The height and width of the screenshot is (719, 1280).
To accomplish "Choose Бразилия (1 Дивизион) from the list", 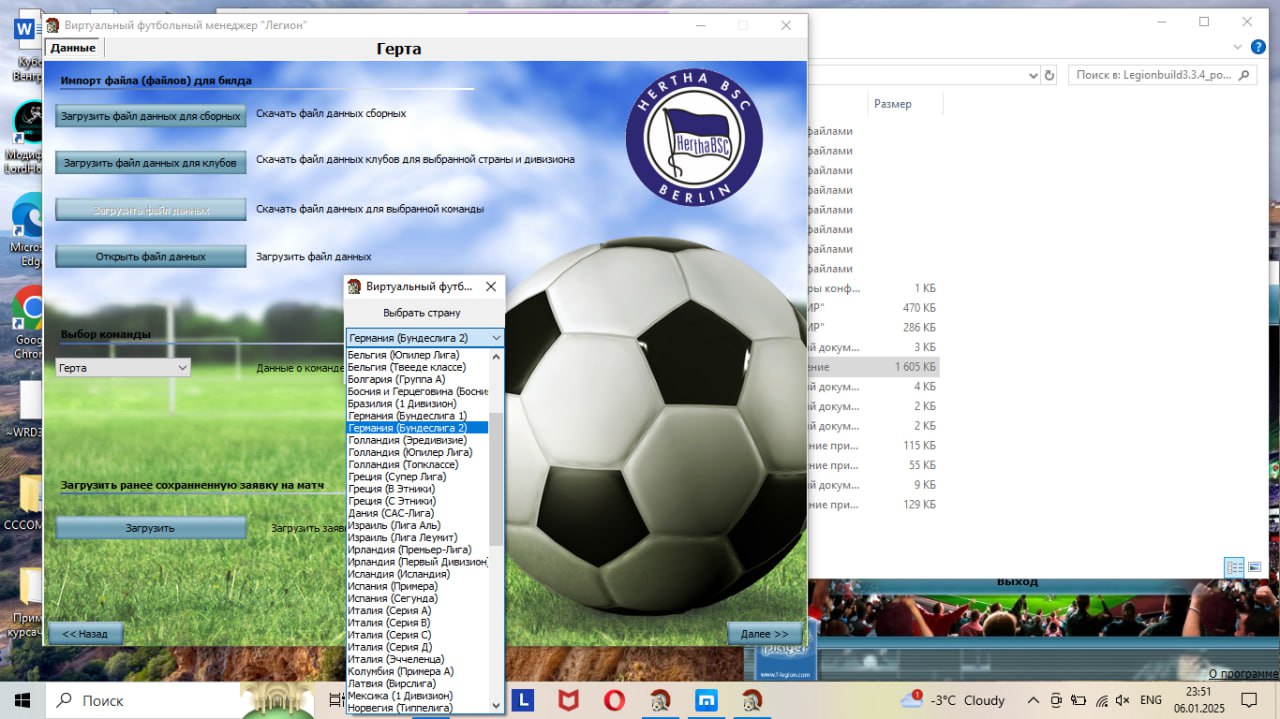I will point(417,403).
